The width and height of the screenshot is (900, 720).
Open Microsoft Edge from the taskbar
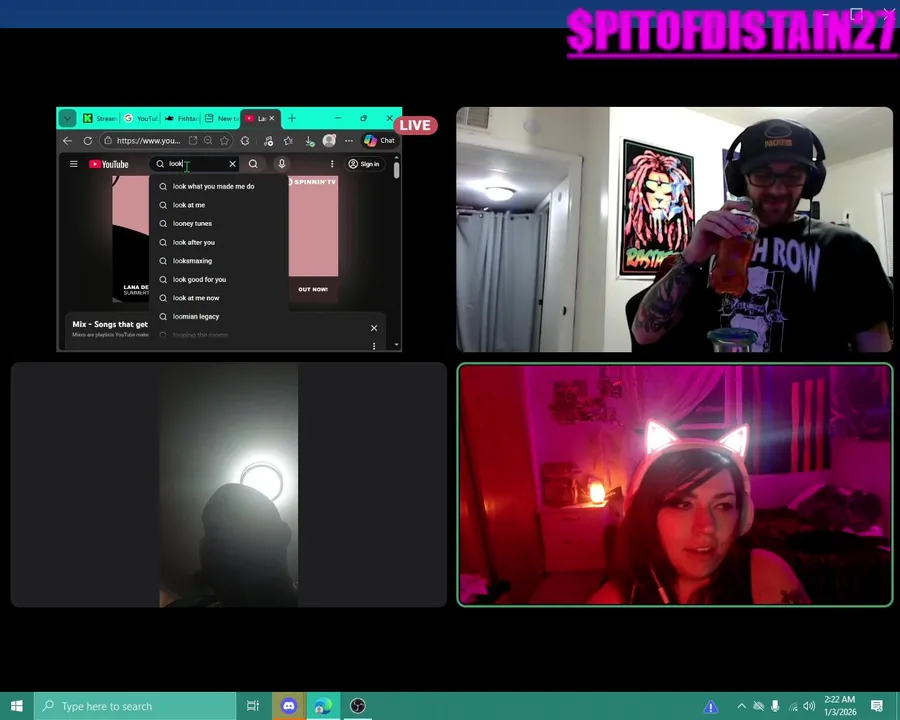(x=323, y=706)
